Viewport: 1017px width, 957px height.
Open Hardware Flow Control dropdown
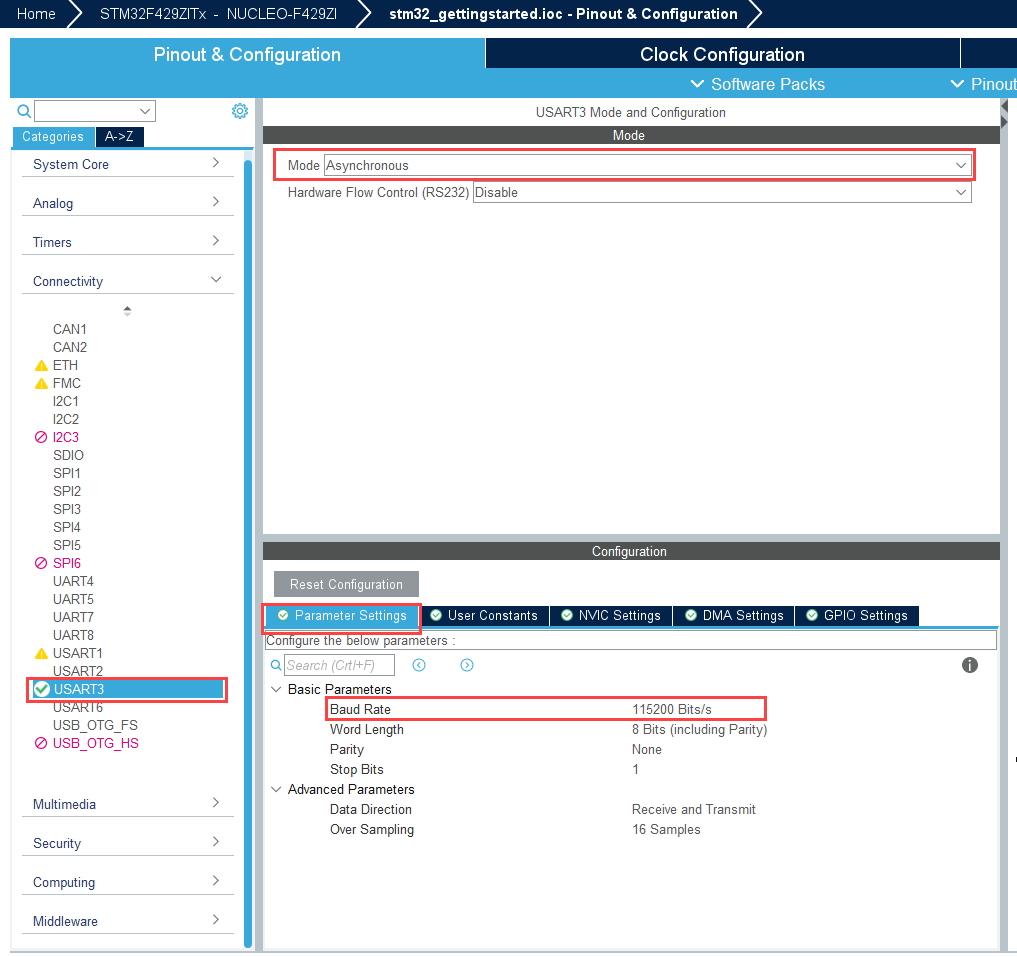(x=721, y=192)
